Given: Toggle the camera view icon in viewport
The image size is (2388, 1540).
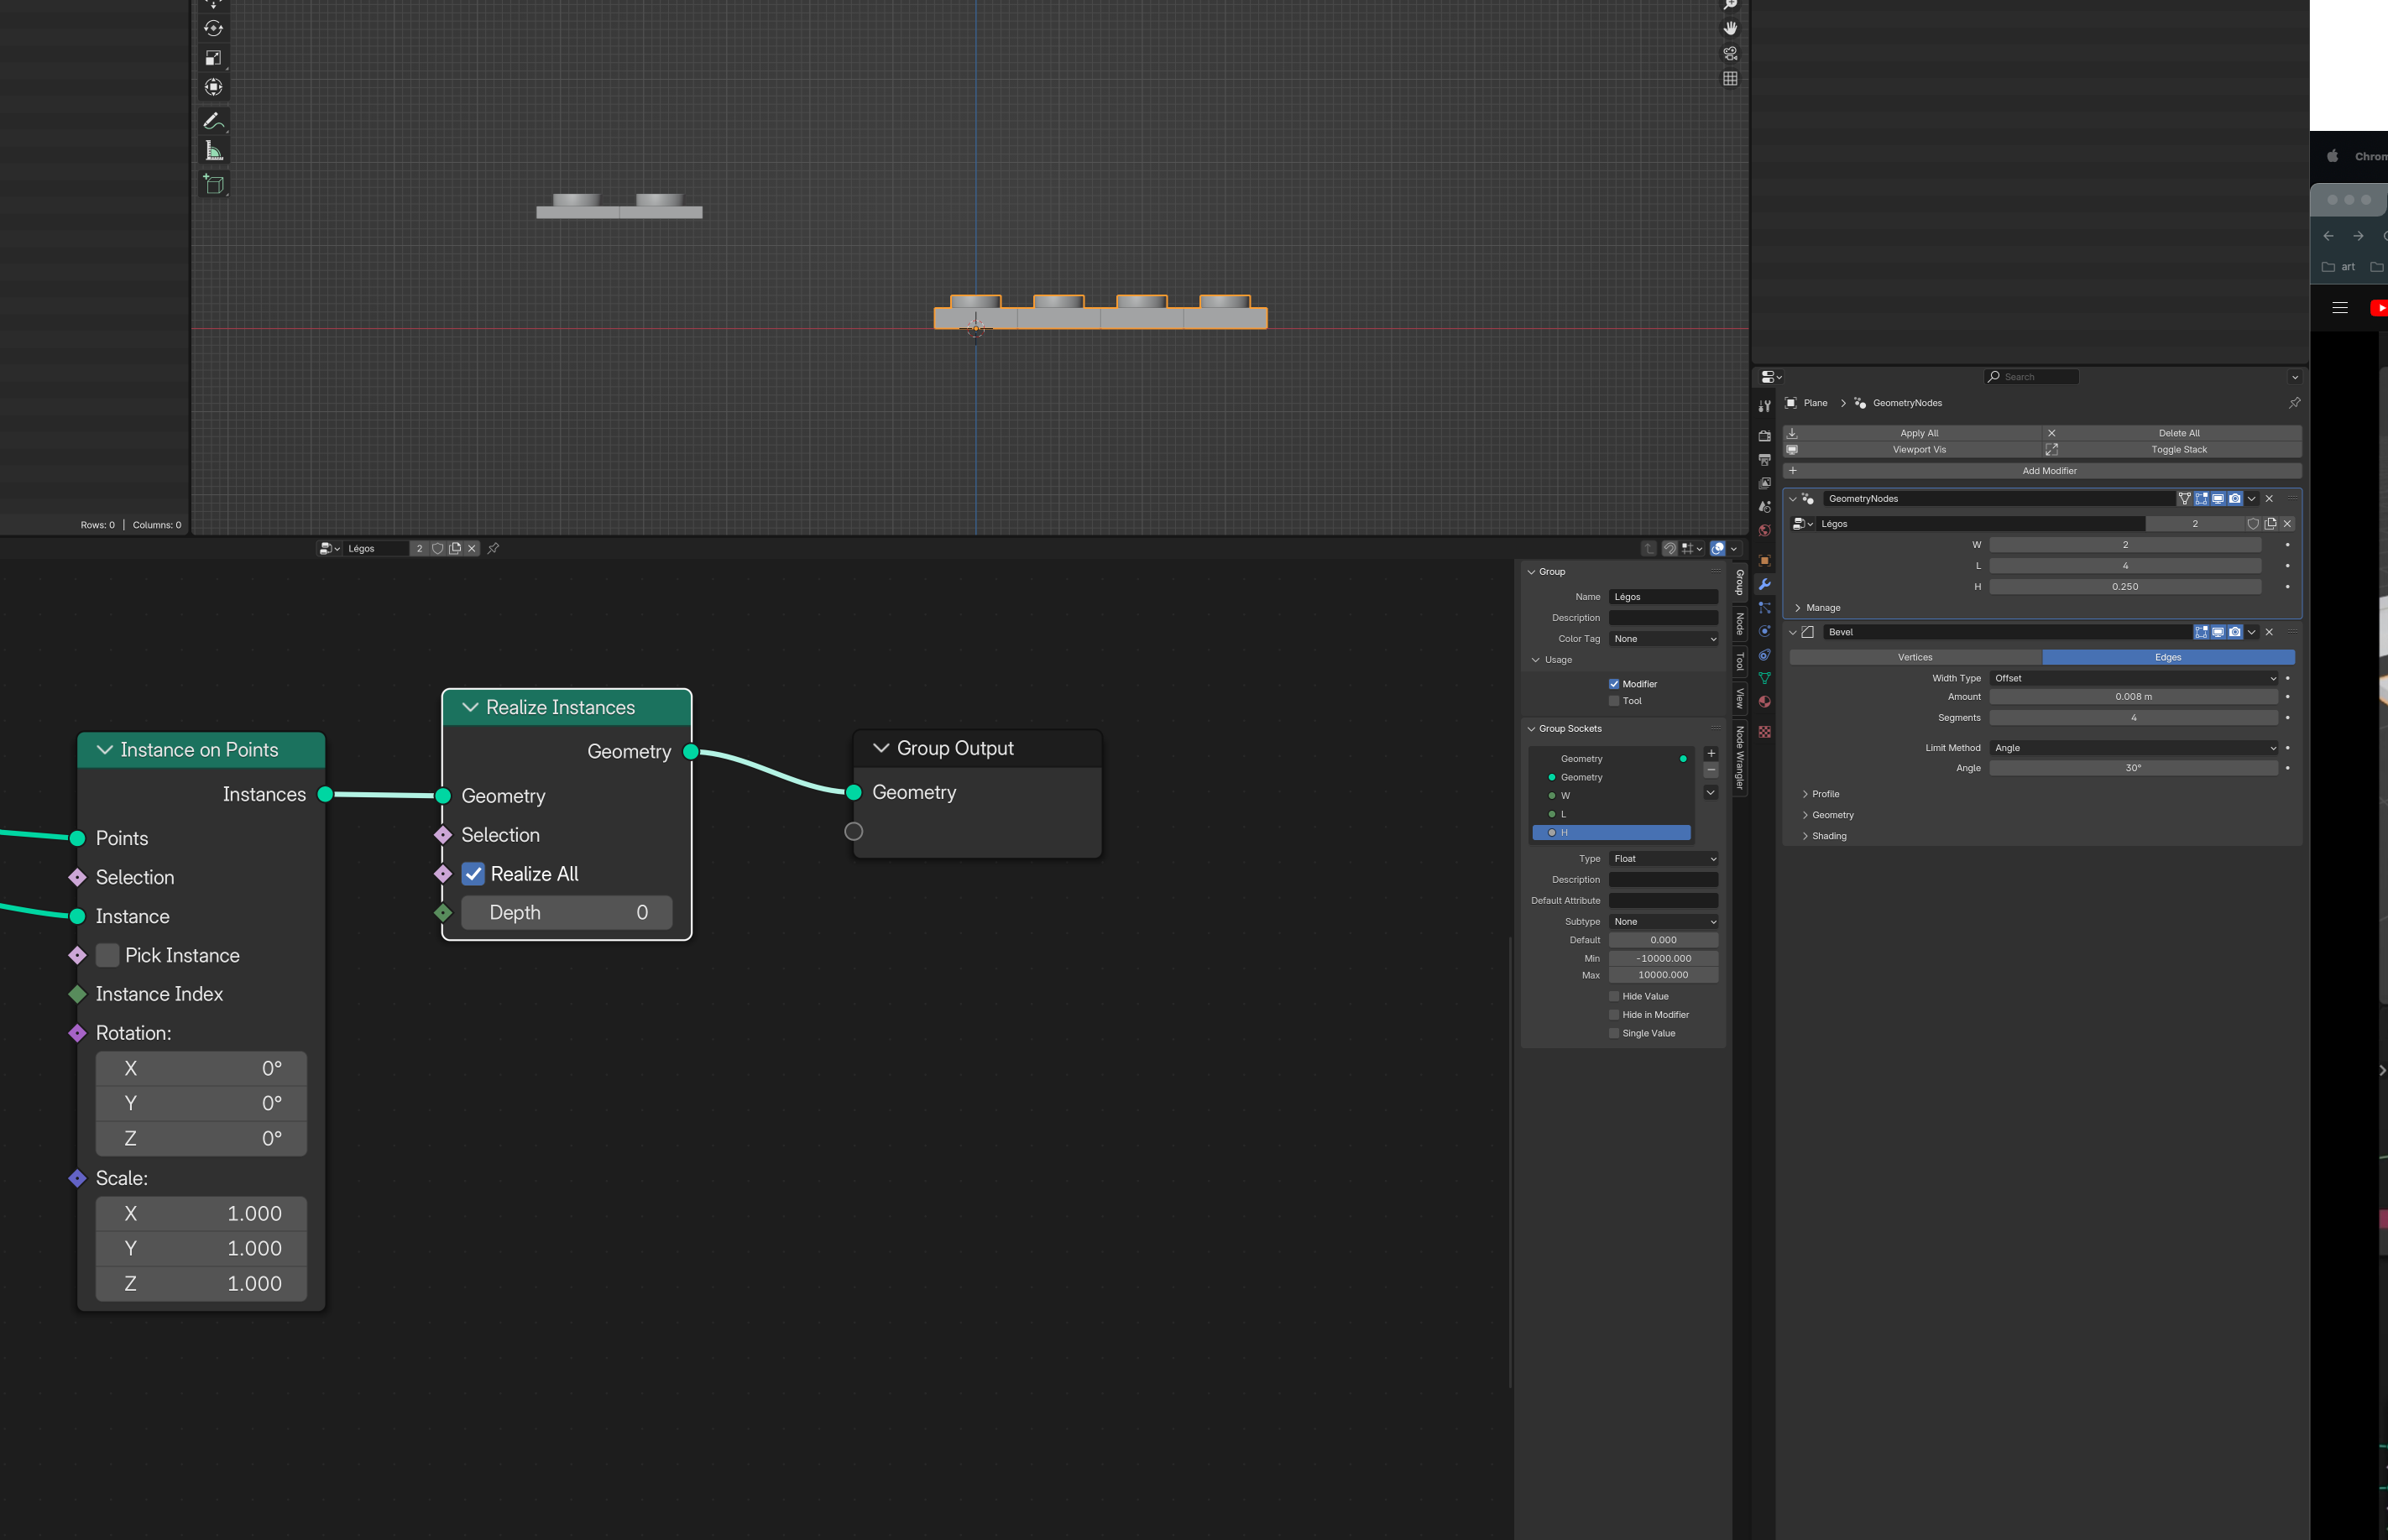Looking at the screenshot, I should pyautogui.click(x=1730, y=53).
